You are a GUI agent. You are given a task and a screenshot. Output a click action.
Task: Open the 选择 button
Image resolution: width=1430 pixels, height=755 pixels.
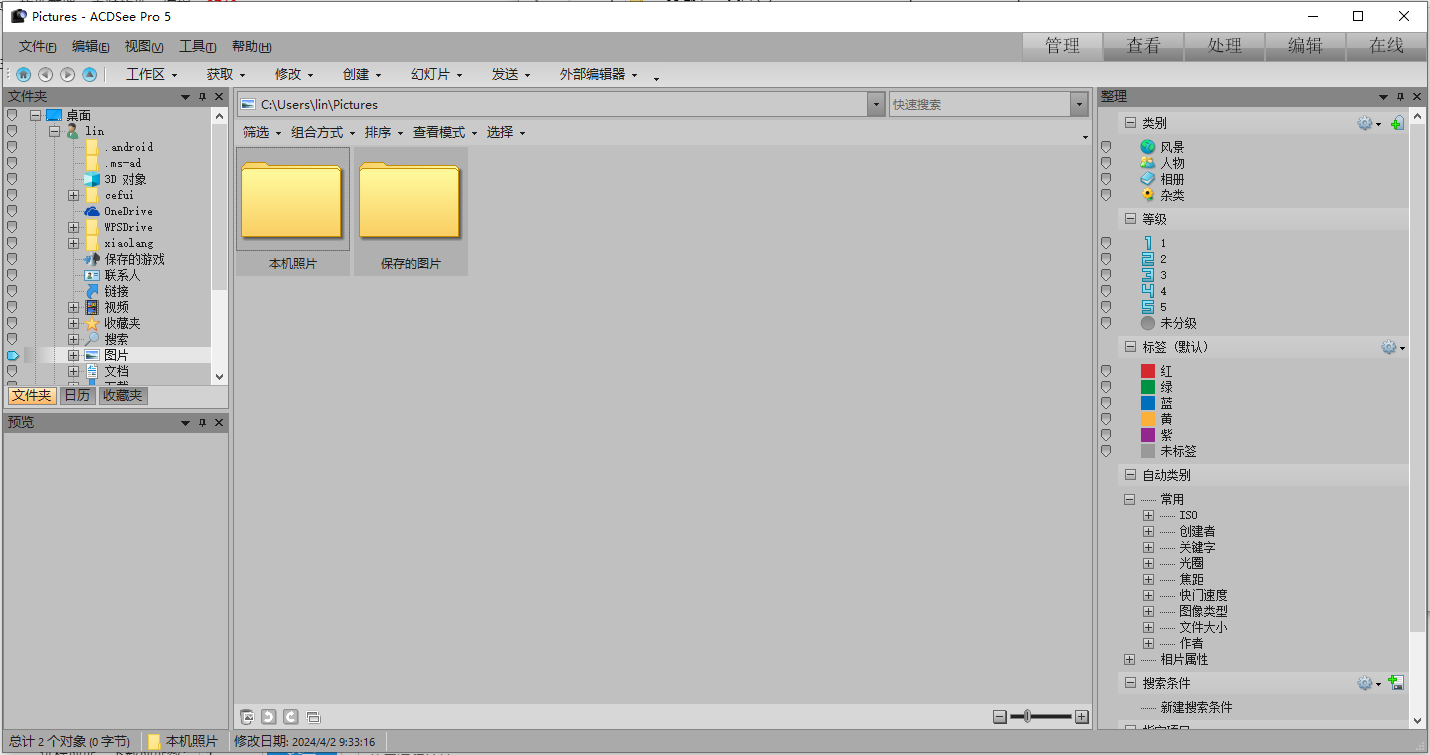506,132
